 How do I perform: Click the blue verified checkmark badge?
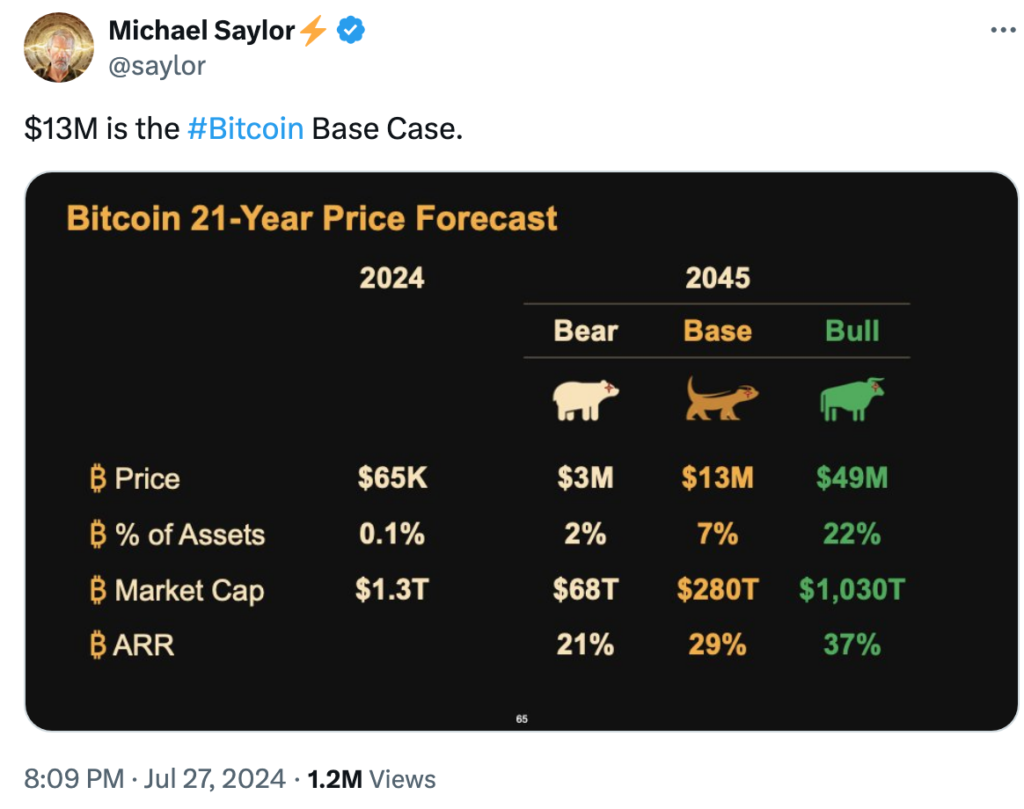(x=349, y=31)
